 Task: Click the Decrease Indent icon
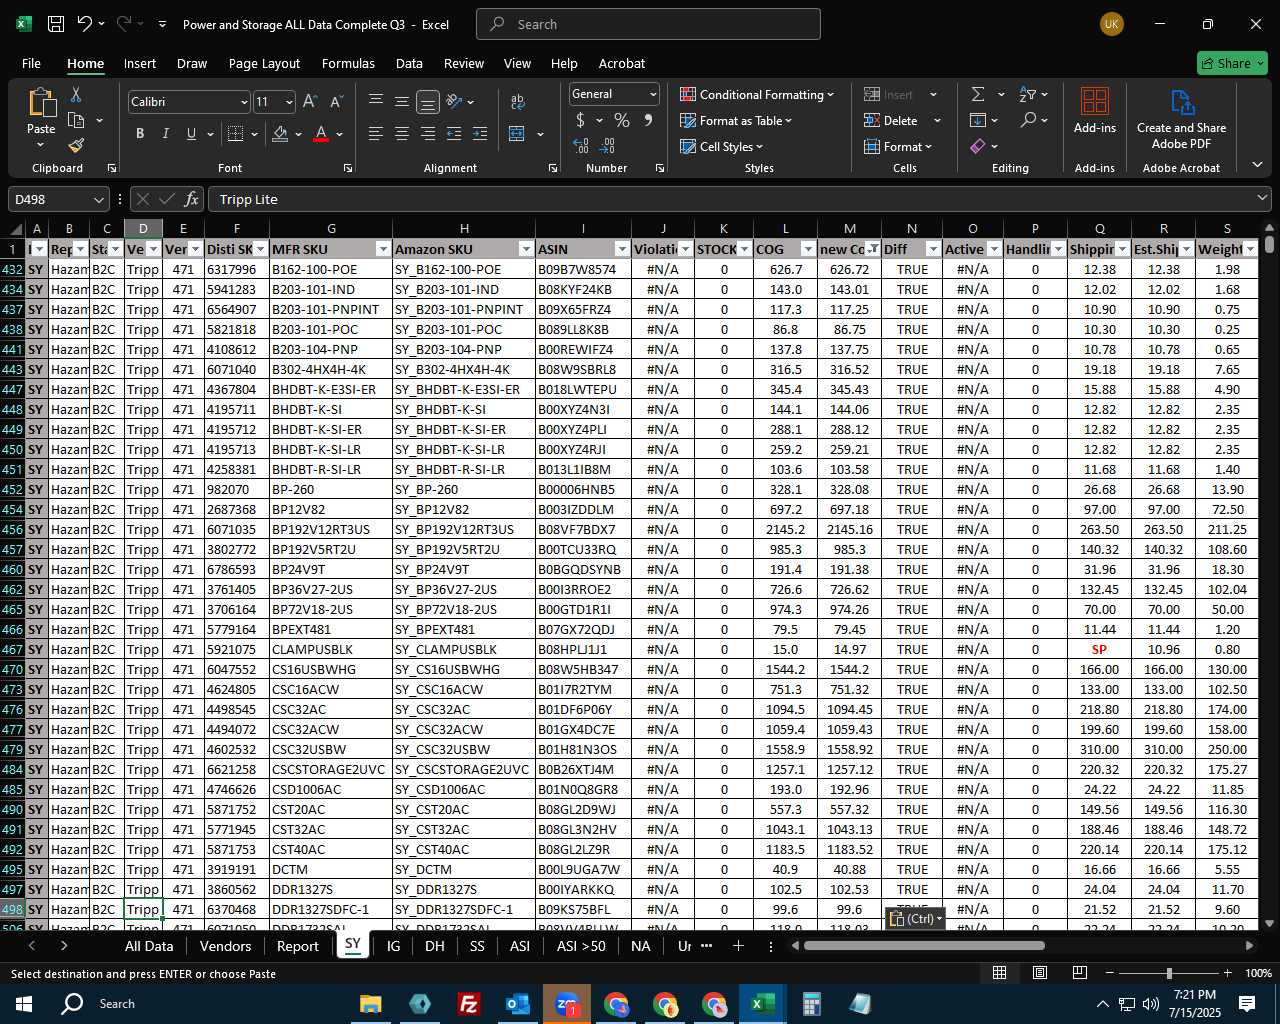[x=454, y=134]
